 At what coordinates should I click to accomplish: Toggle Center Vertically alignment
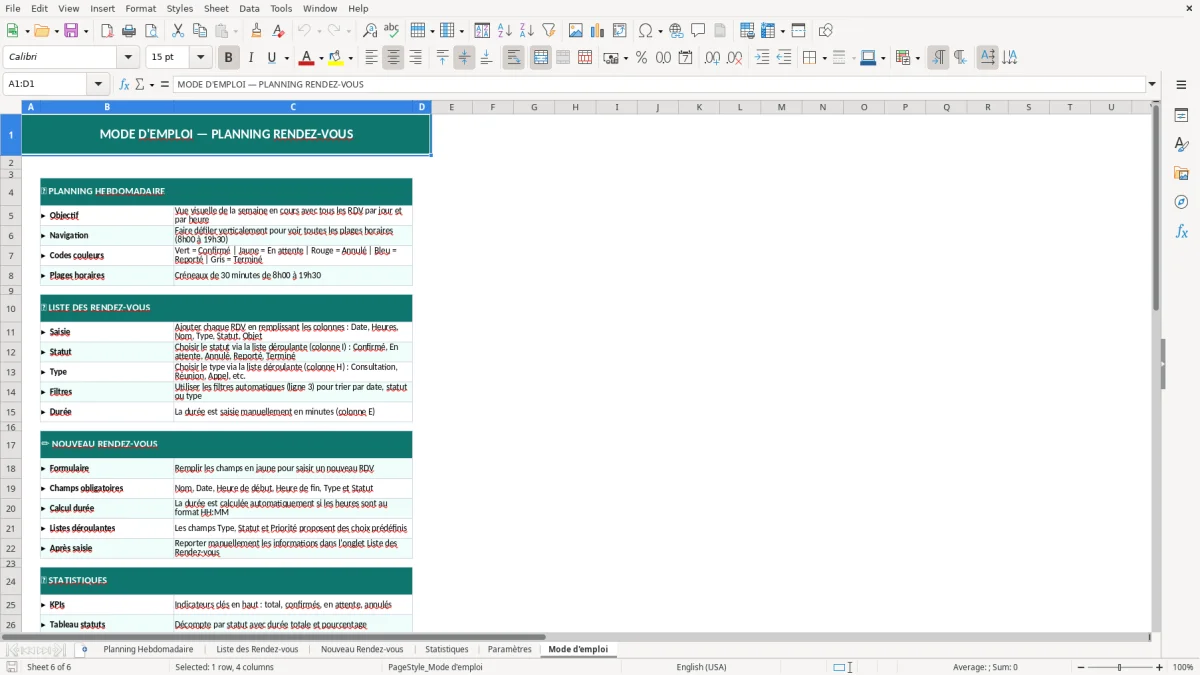[x=464, y=58]
